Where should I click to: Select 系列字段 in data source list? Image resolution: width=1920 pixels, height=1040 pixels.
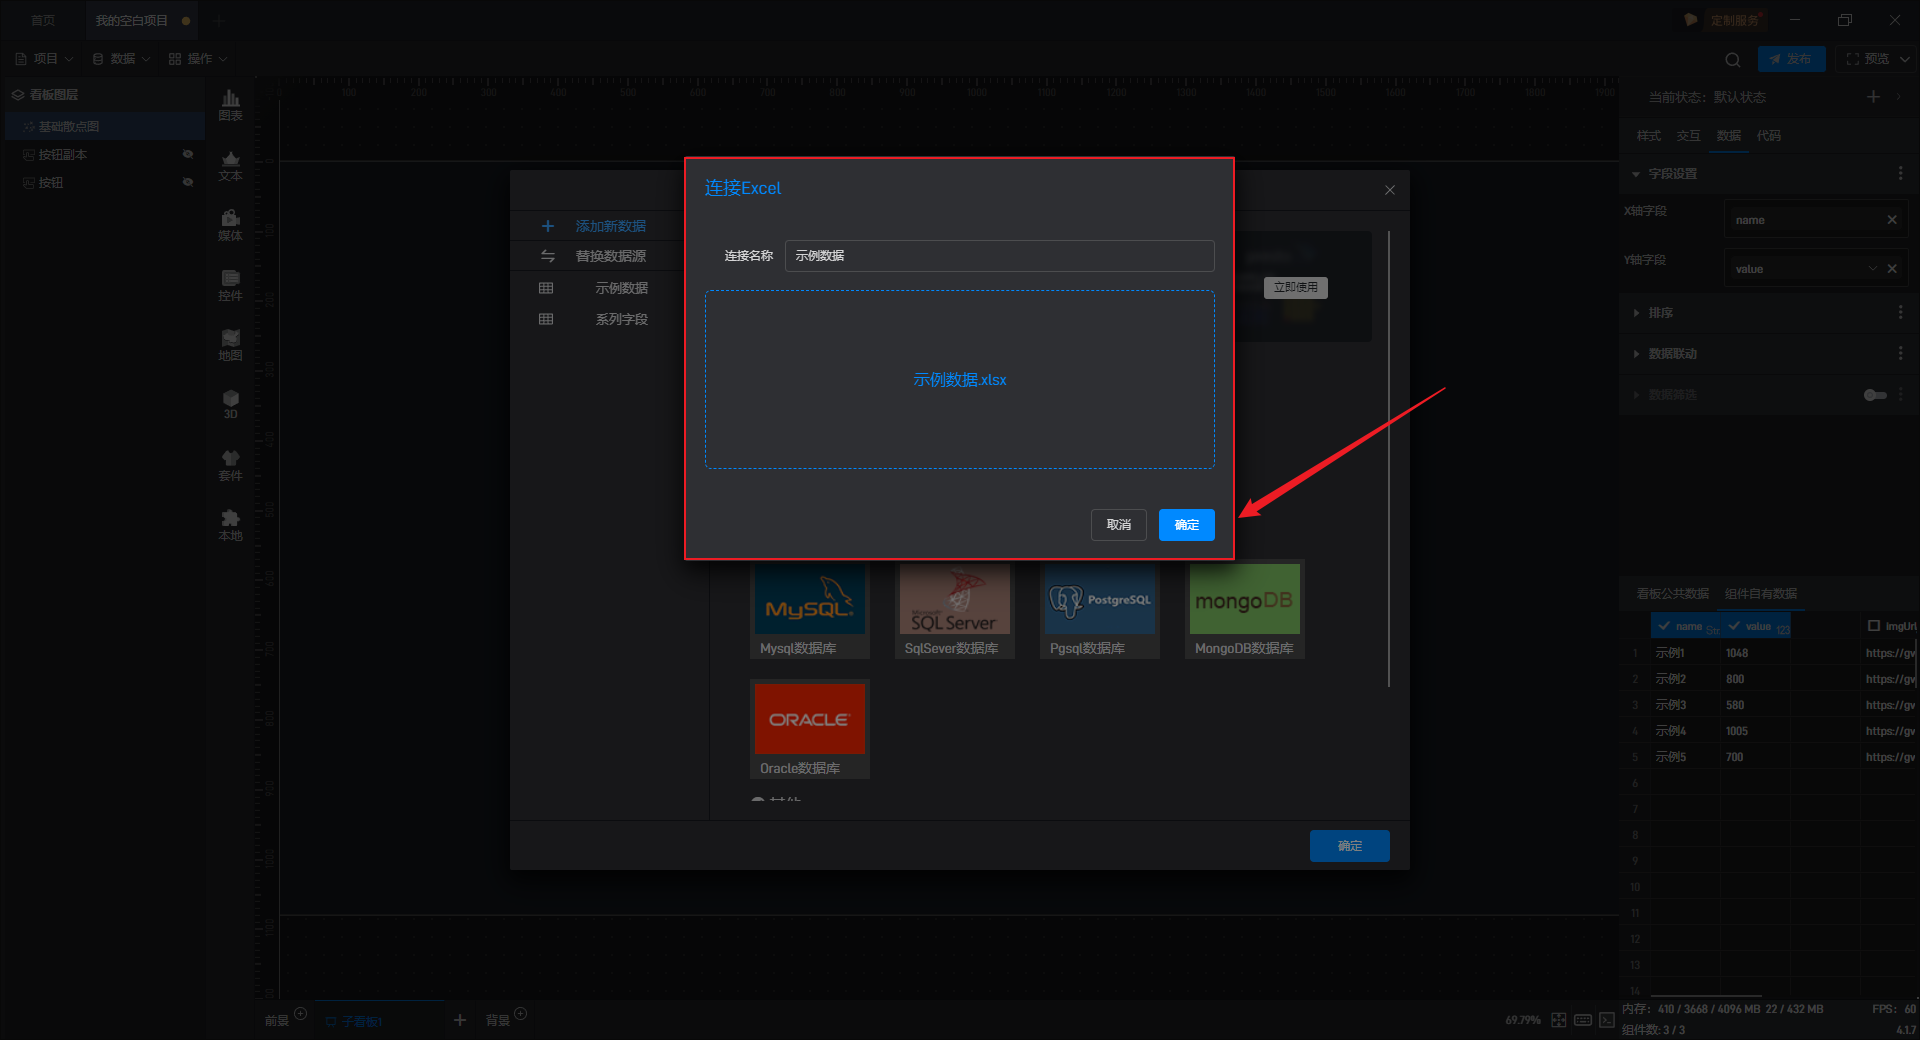pyautogui.click(x=621, y=319)
